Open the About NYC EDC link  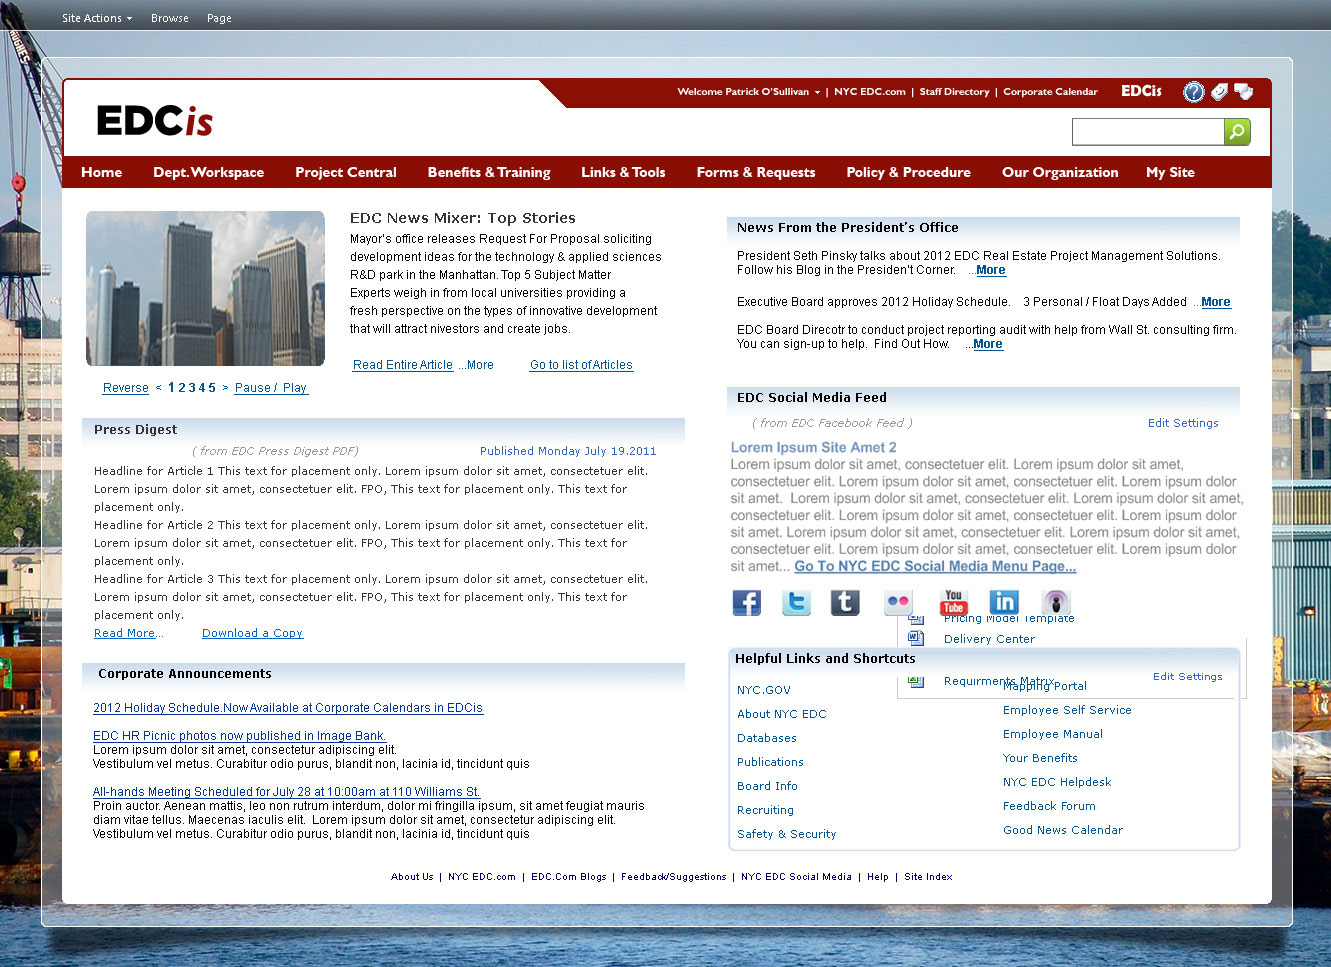click(x=782, y=714)
